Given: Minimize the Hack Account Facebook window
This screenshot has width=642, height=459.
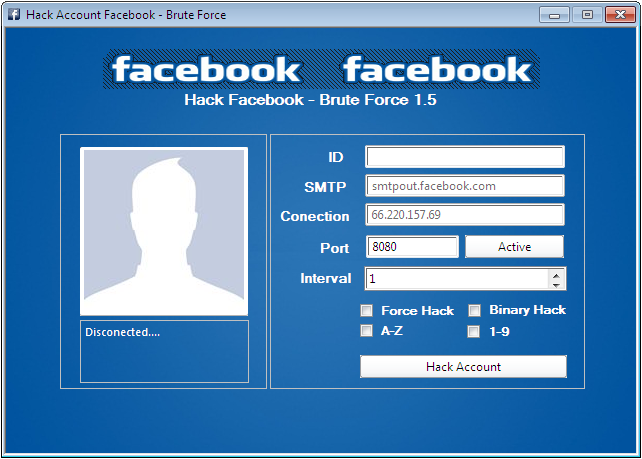Looking at the screenshot, I should pos(554,15).
